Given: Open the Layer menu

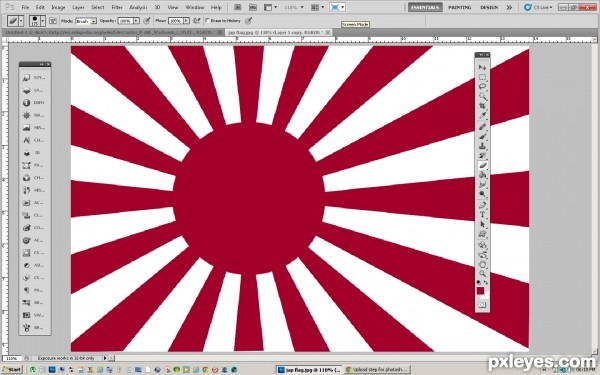Looking at the screenshot, I should click(x=78, y=7).
